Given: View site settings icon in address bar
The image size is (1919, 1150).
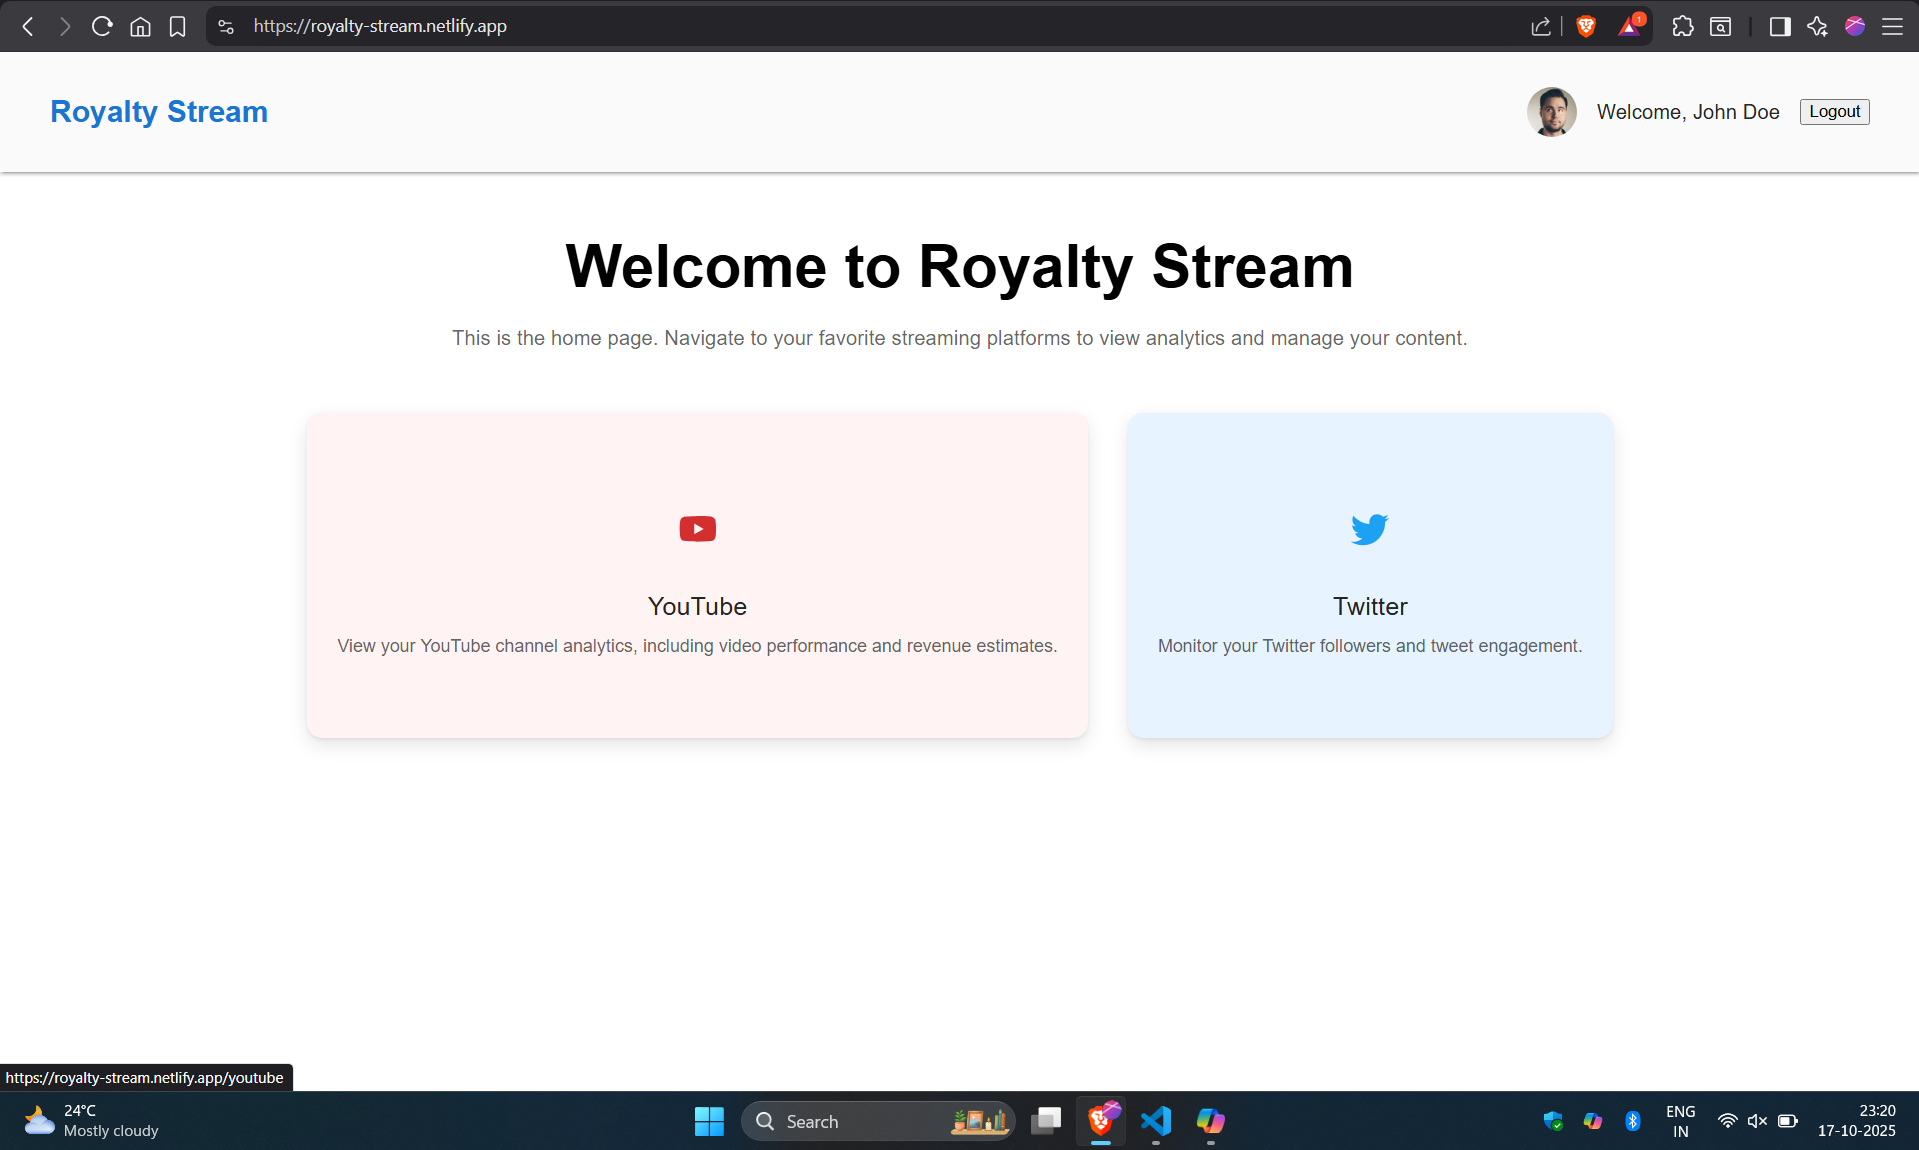Looking at the screenshot, I should 226,27.
